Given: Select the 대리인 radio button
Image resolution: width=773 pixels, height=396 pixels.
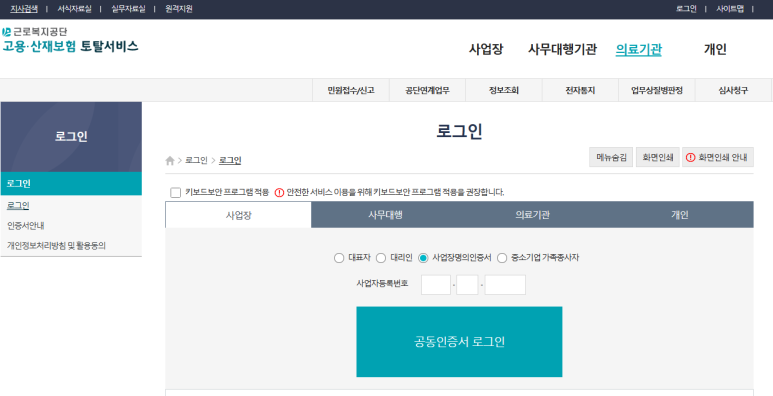Looking at the screenshot, I should click(381, 258).
